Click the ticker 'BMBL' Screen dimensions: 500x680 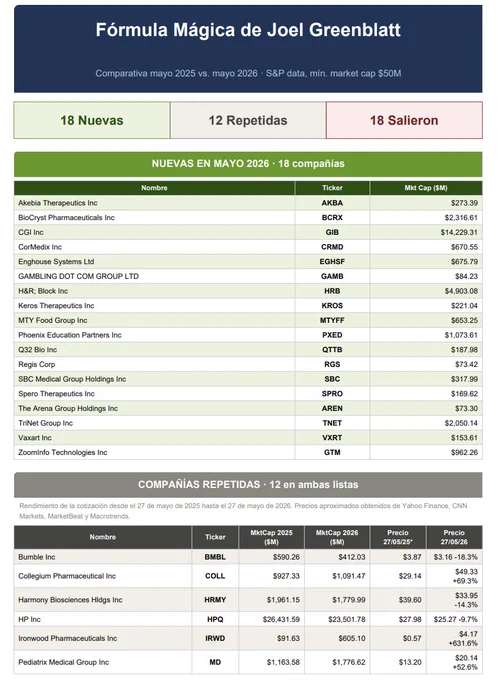pyautogui.click(x=215, y=557)
